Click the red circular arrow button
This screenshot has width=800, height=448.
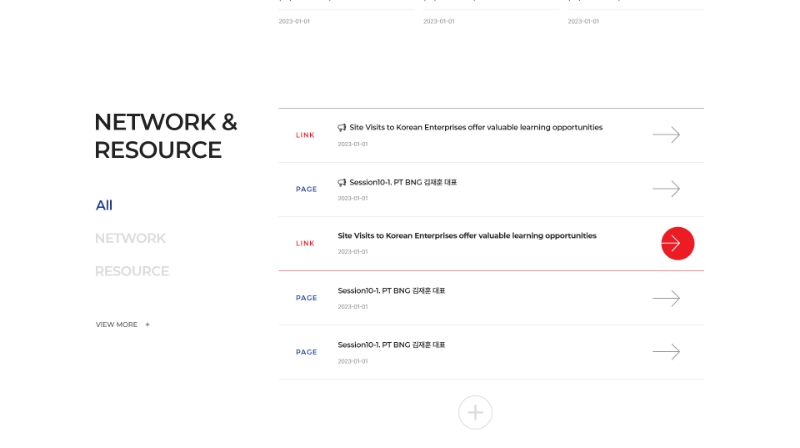678,243
